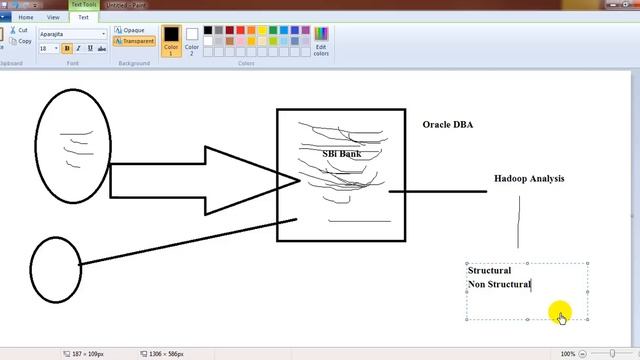The image size is (640, 360).
Task: Click the 'Oracle DBA' text on canvas
Action: (x=448, y=124)
